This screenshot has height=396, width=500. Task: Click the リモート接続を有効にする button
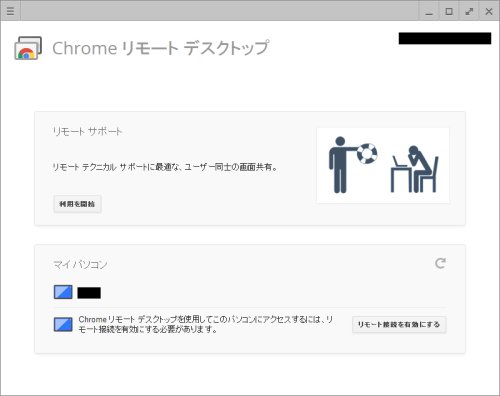(x=399, y=324)
